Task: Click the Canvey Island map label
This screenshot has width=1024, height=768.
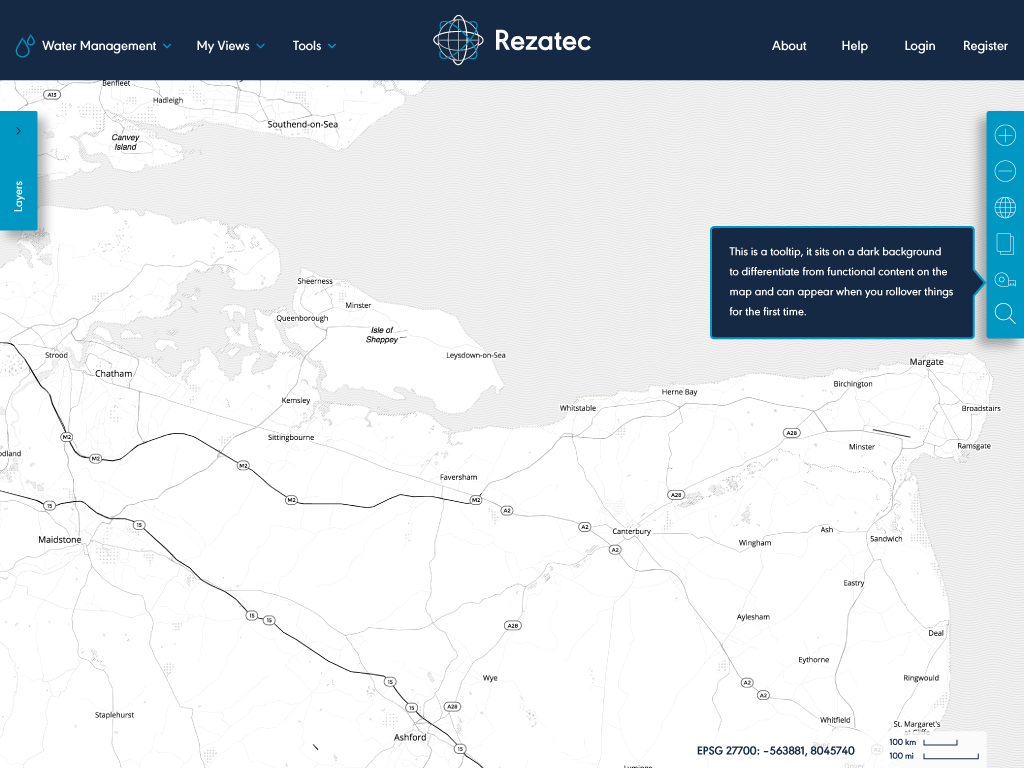Action: tap(125, 142)
